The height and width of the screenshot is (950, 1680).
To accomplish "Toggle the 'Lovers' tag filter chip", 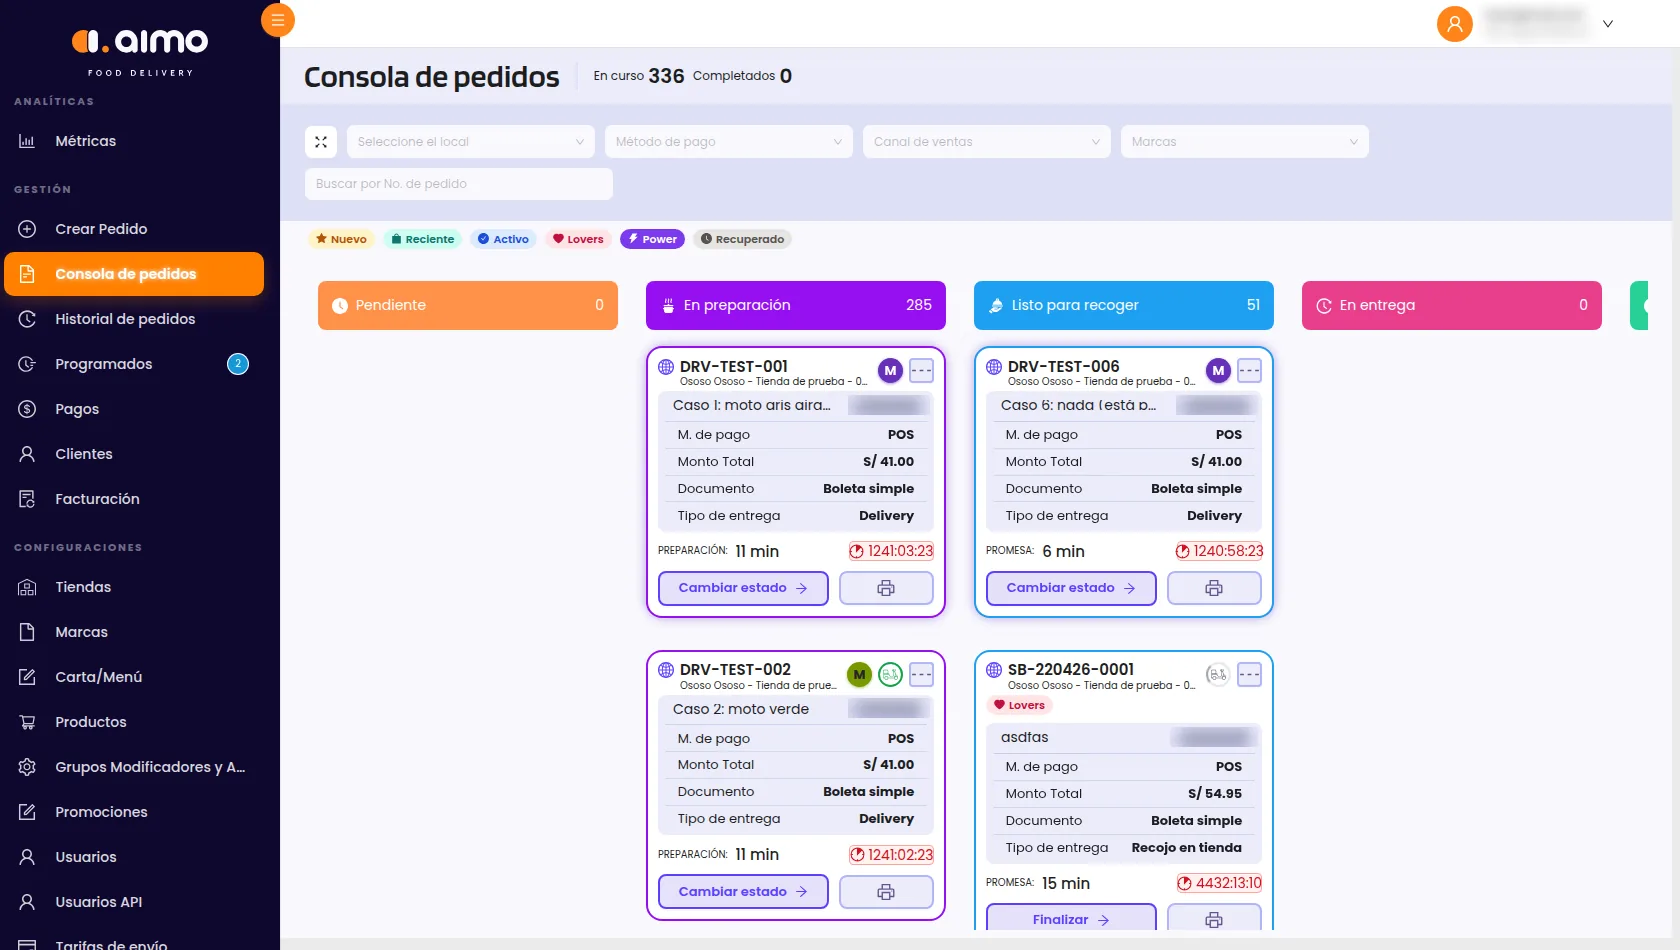I will [x=578, y=239].
